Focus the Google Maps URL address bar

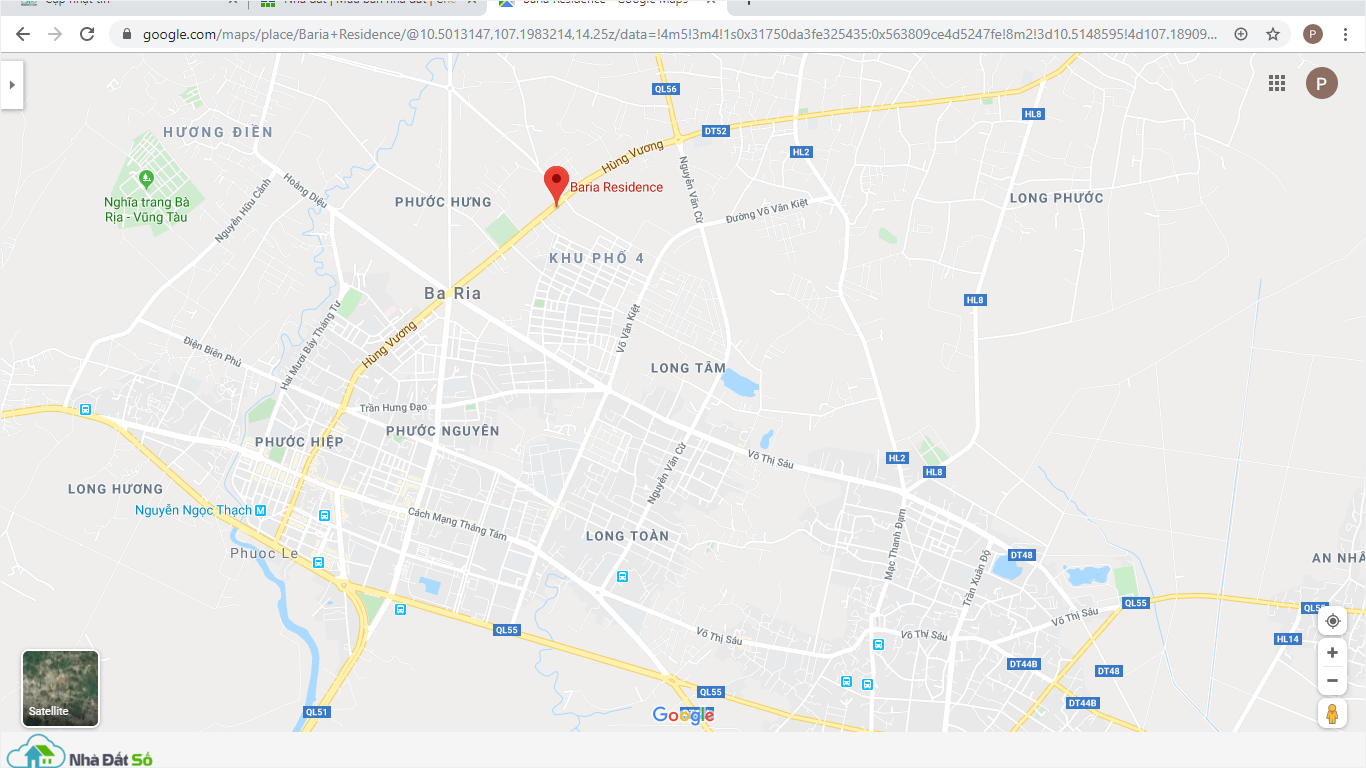click(x=680, y=34)
